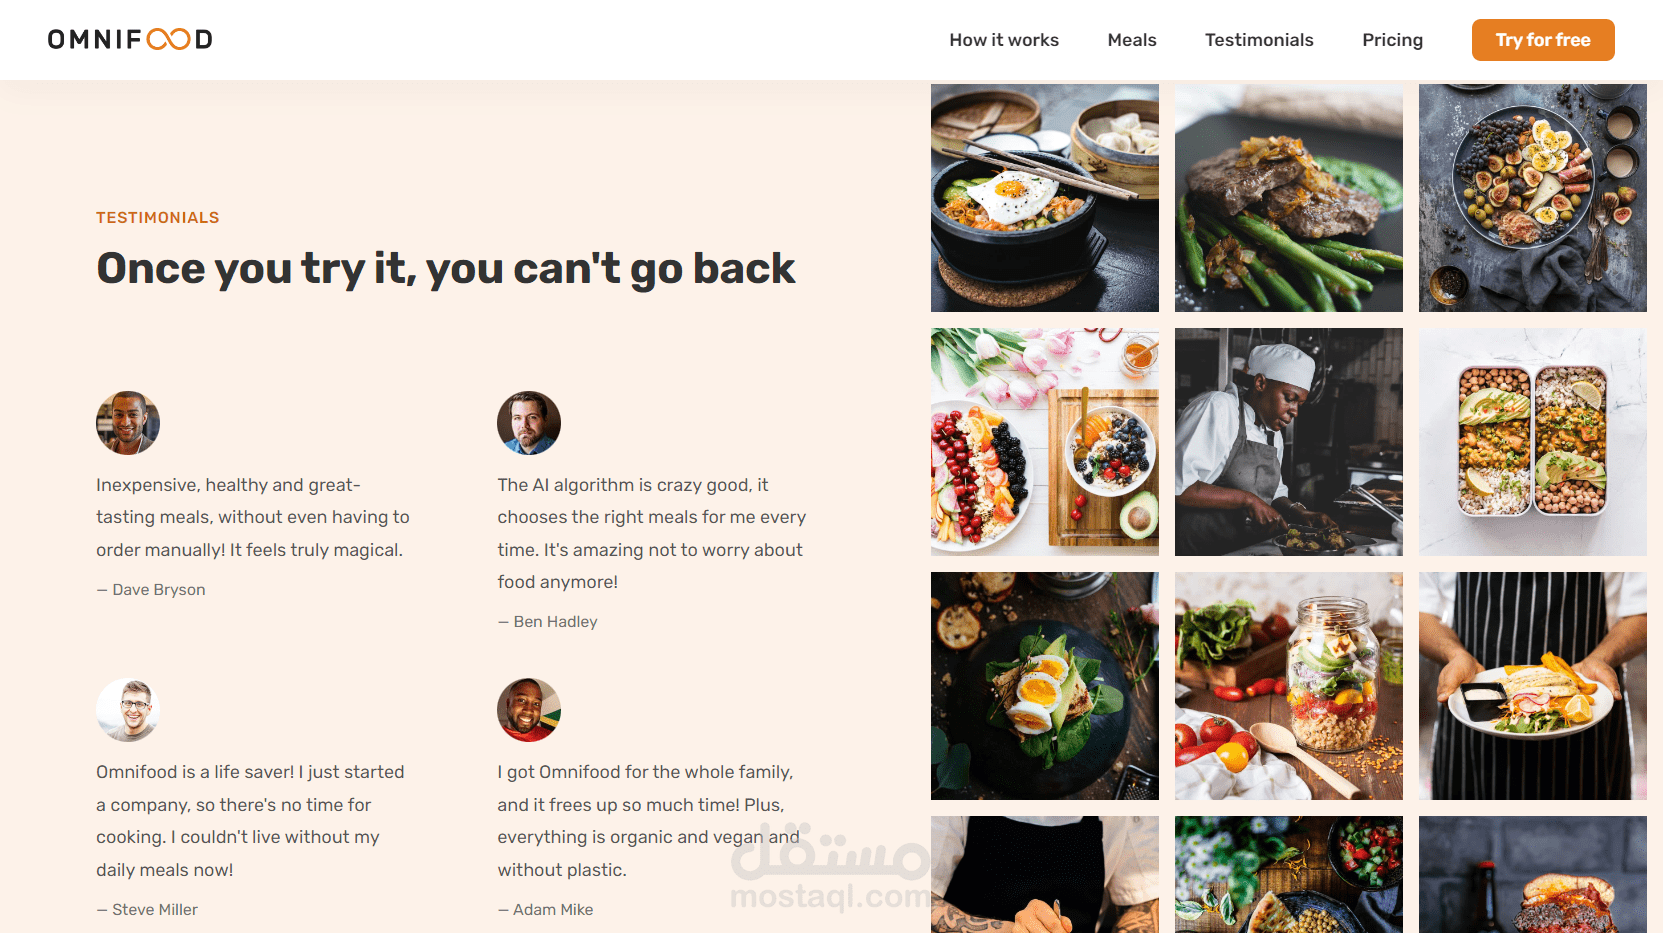Open the avocado egg plate photo
Screen dimensions: 1663x933
(x=1045, y=686)
